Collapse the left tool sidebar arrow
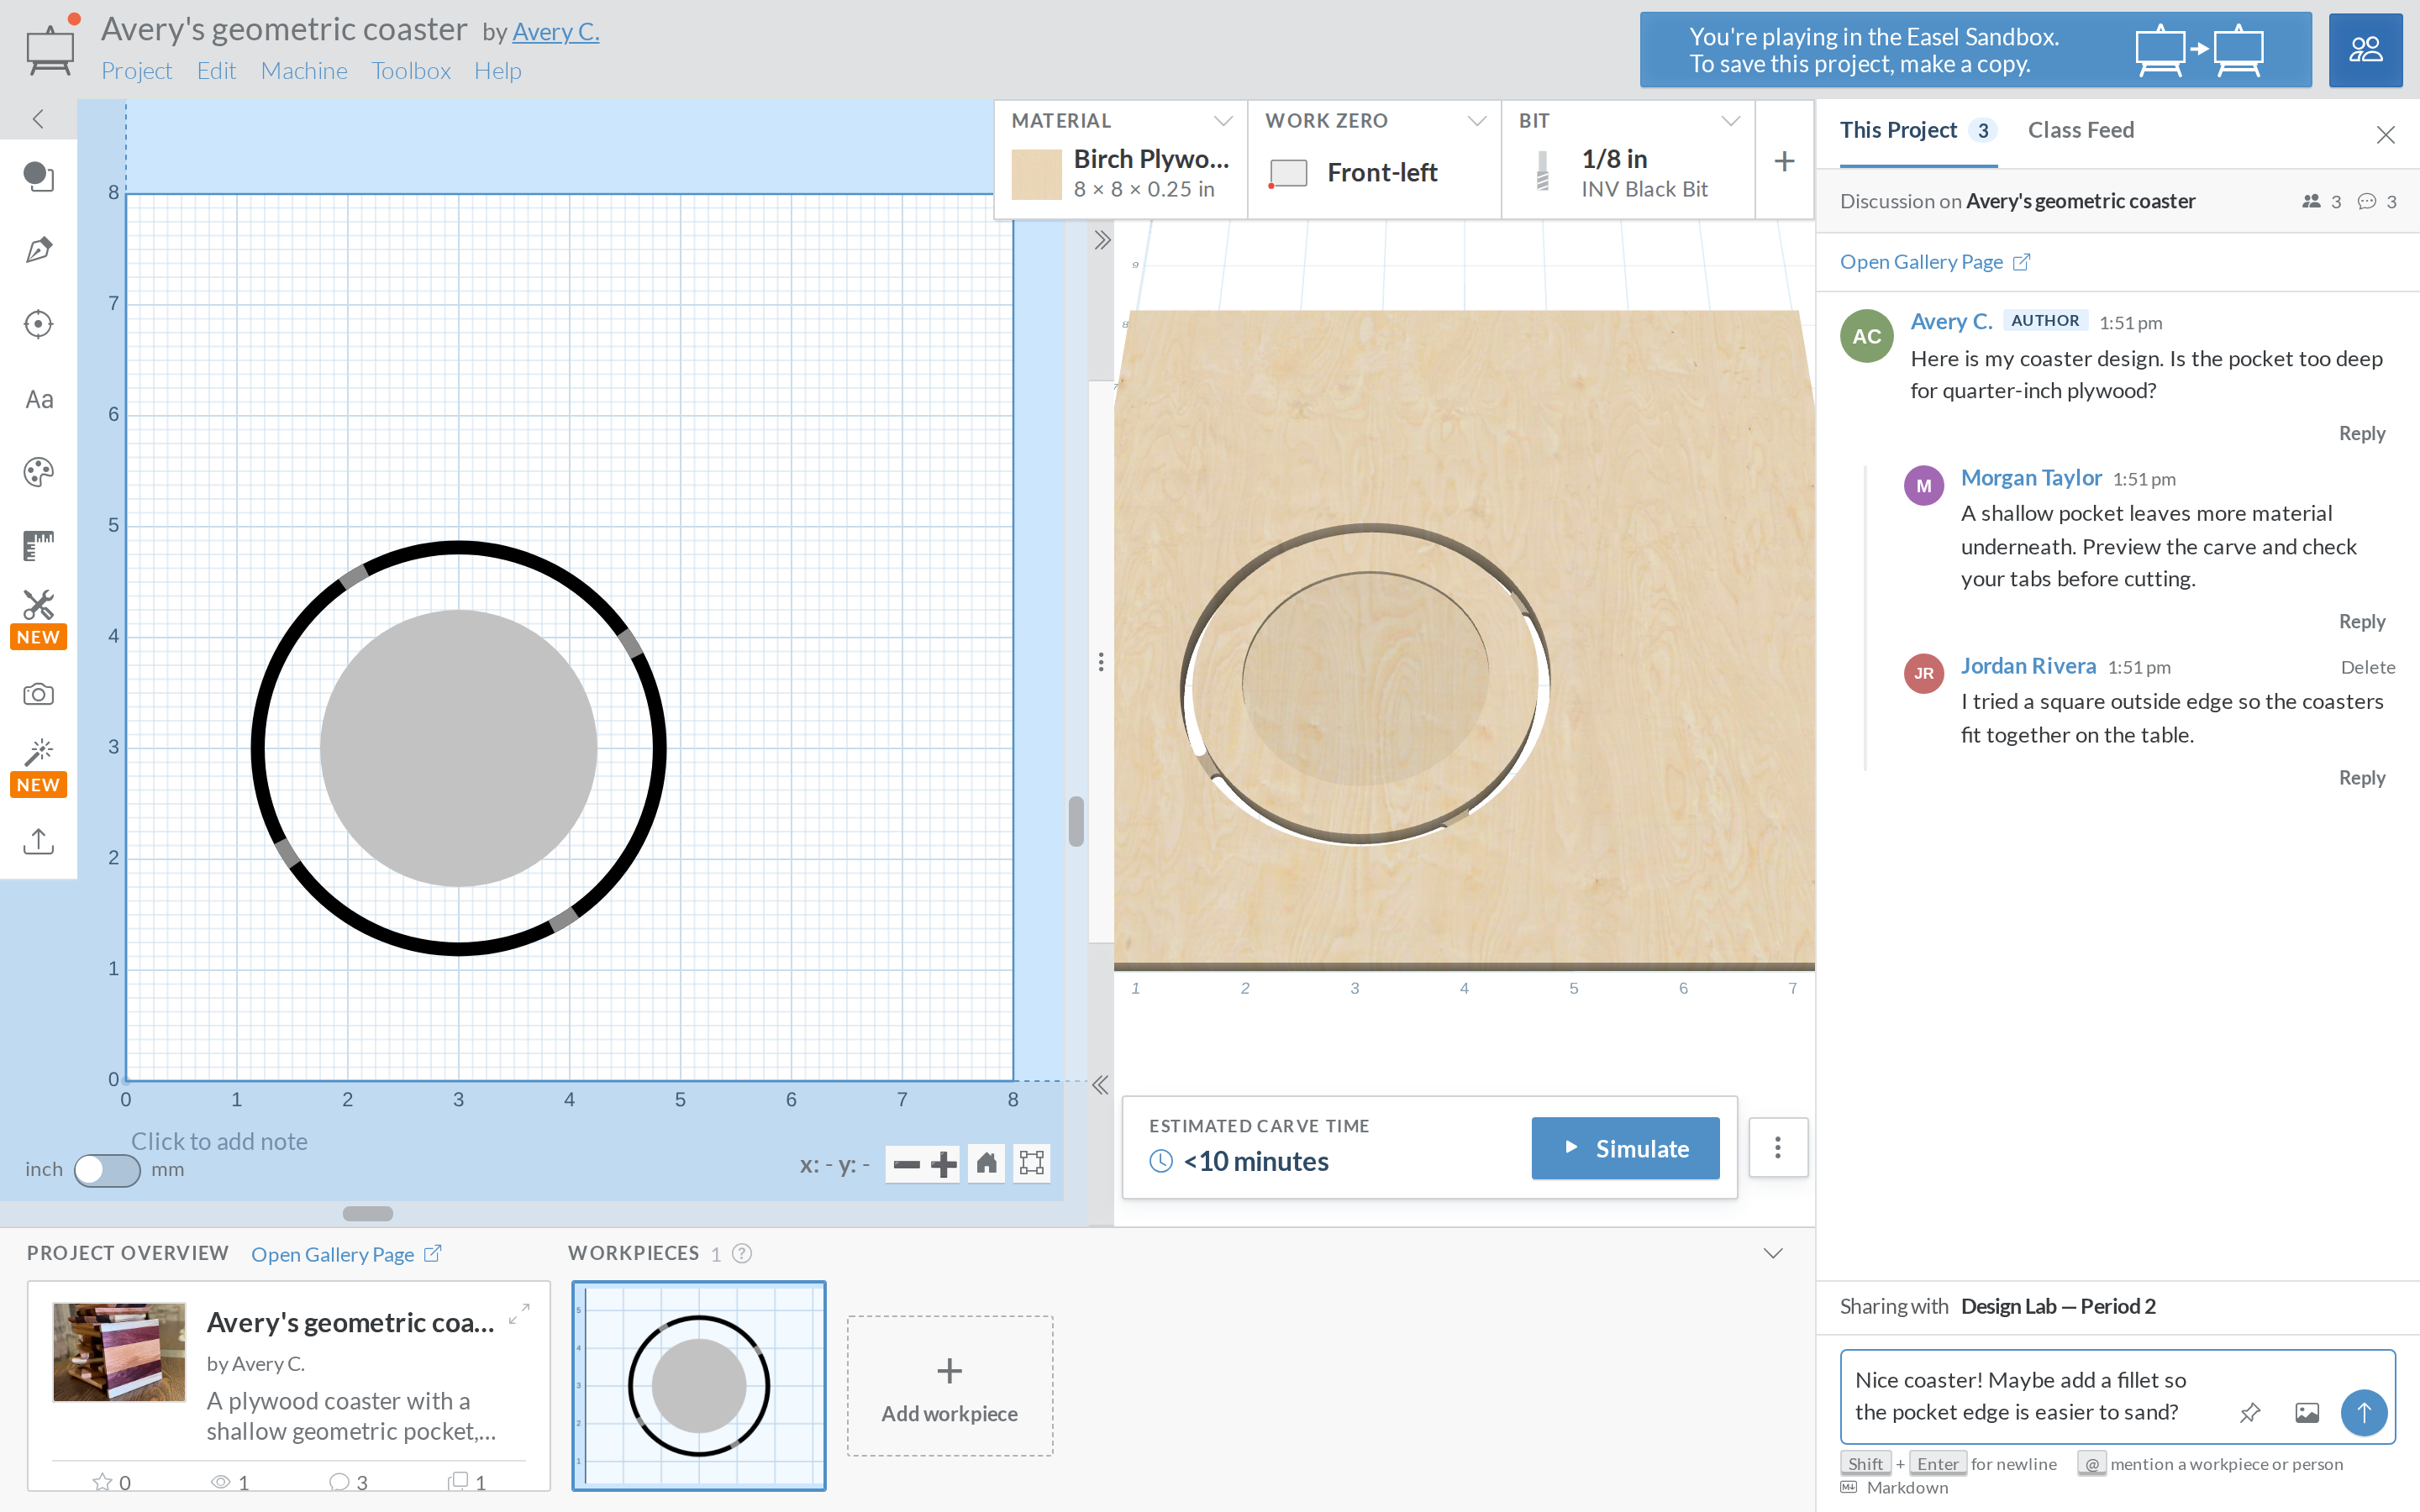Viewport: 2420px width, 1512px height. click(x=38, y=119)
